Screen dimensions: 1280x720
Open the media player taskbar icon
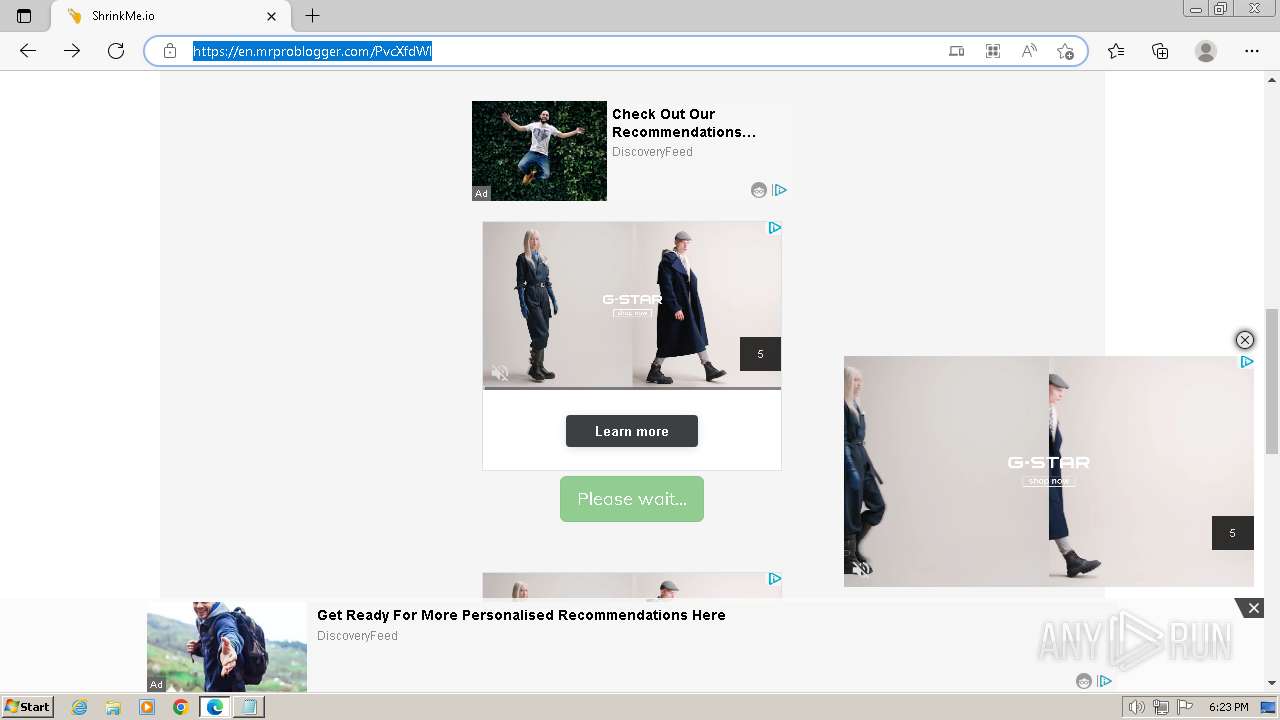(x=147, y=707)
